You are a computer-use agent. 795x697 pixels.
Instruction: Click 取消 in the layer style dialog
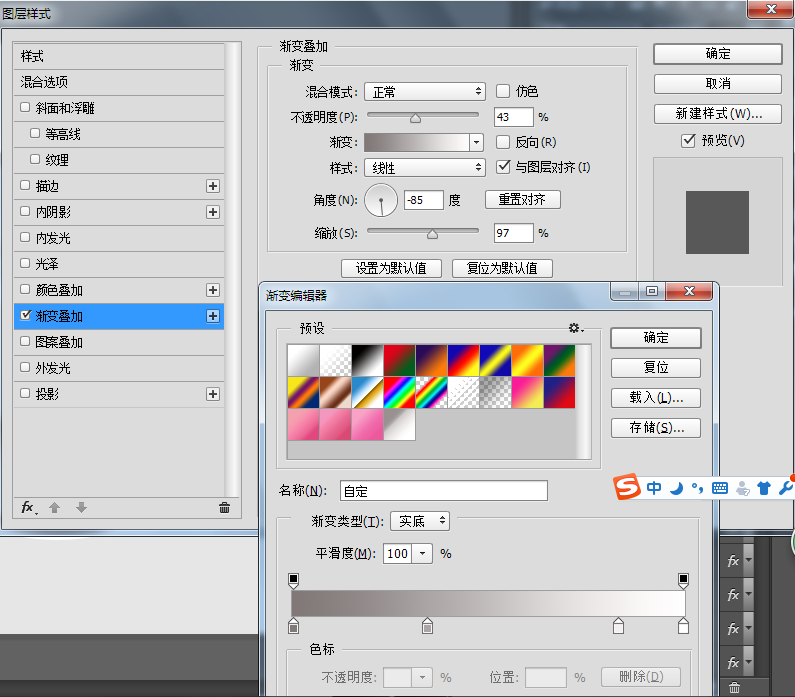pyautogui.click(x=717, y=84)
